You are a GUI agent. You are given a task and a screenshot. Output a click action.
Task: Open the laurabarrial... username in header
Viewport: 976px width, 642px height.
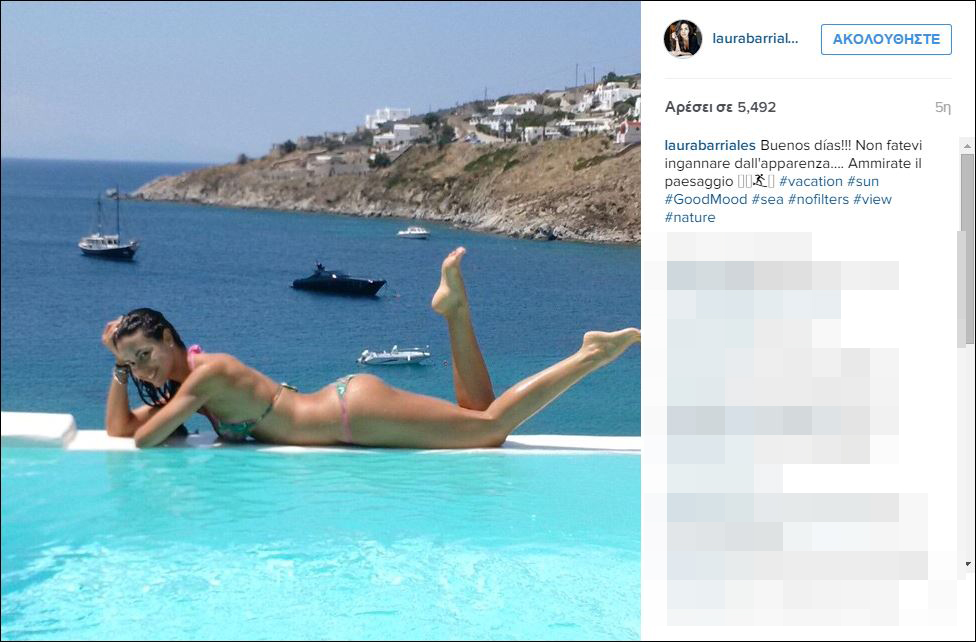[755, 39]
